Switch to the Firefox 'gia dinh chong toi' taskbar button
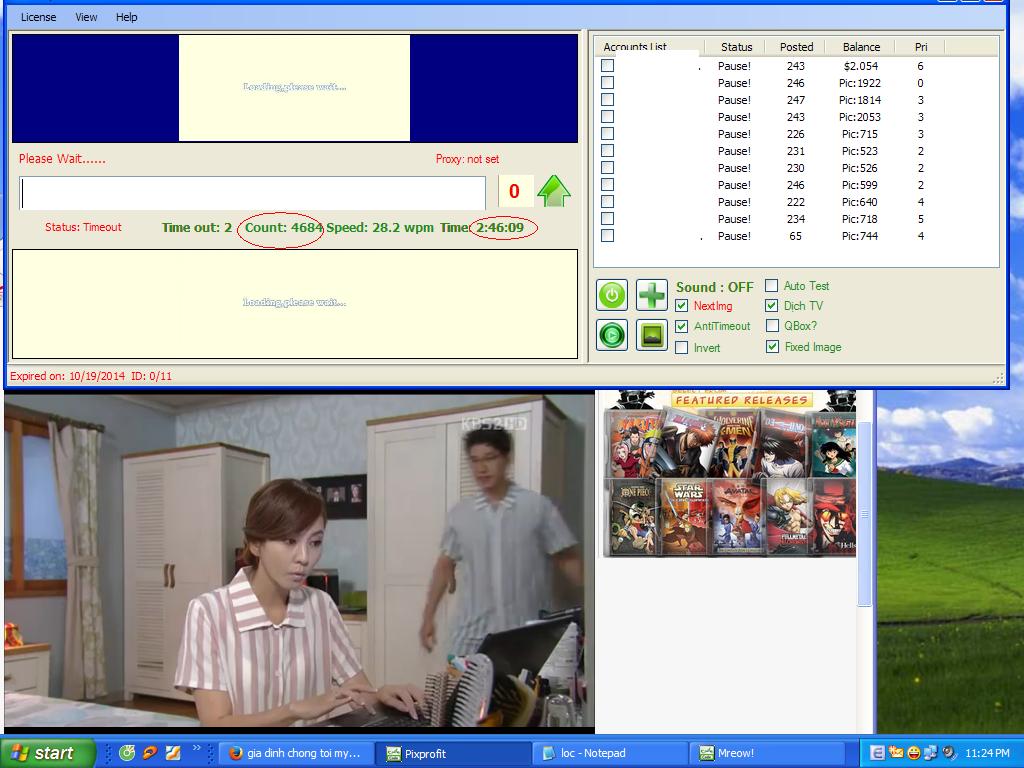 [x=296, y=753]
